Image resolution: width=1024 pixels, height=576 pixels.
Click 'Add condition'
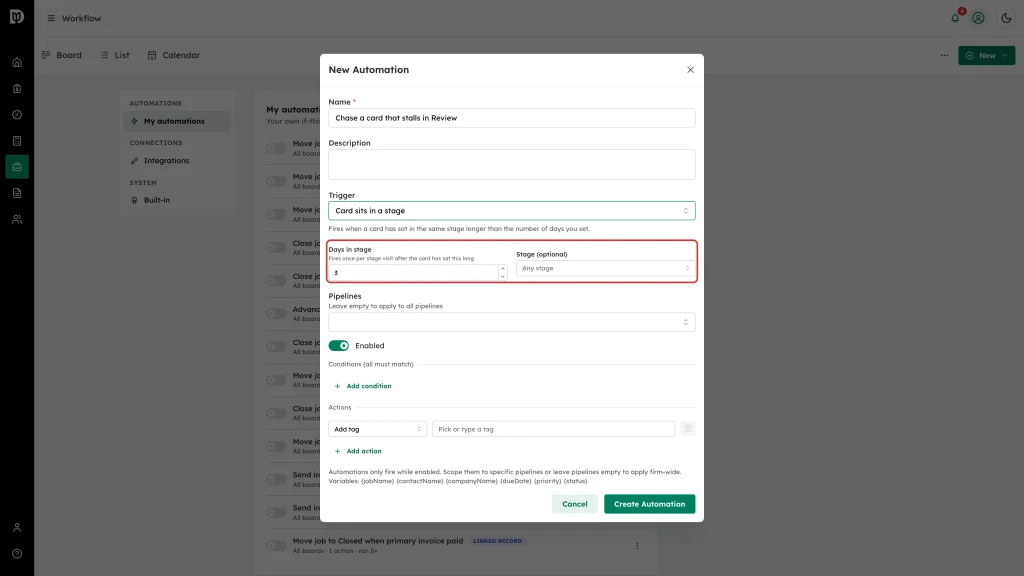point(363,386)
